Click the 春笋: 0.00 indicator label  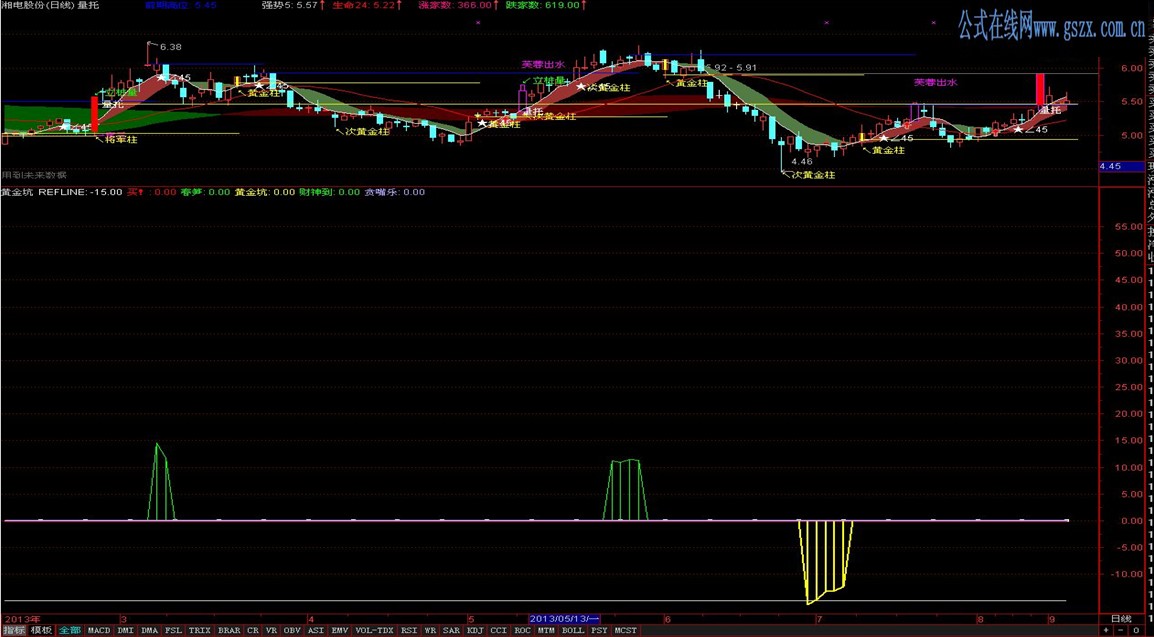click(x=206, y=192)
